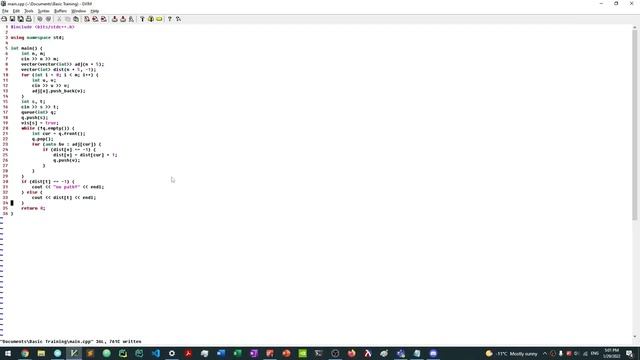Open the Window menu
Viewport: 640px width, 360px height.
(x=78, y=11)
